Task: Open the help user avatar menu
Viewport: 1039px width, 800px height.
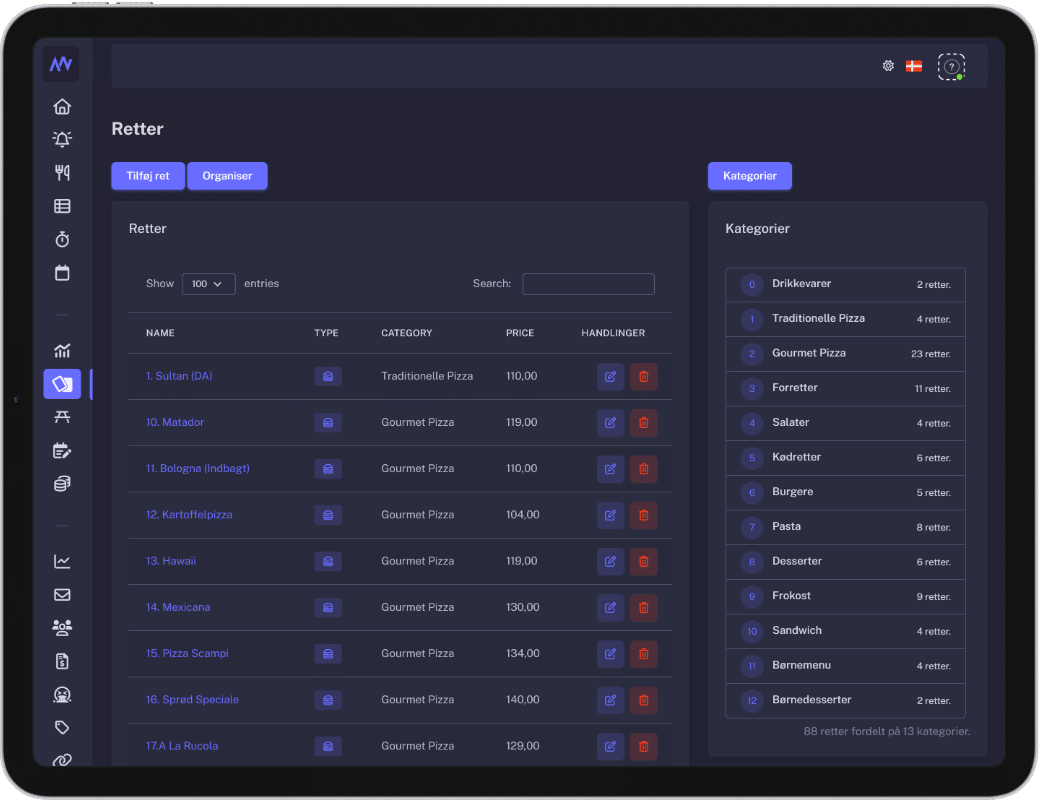Action: click(x=951, y=66)
